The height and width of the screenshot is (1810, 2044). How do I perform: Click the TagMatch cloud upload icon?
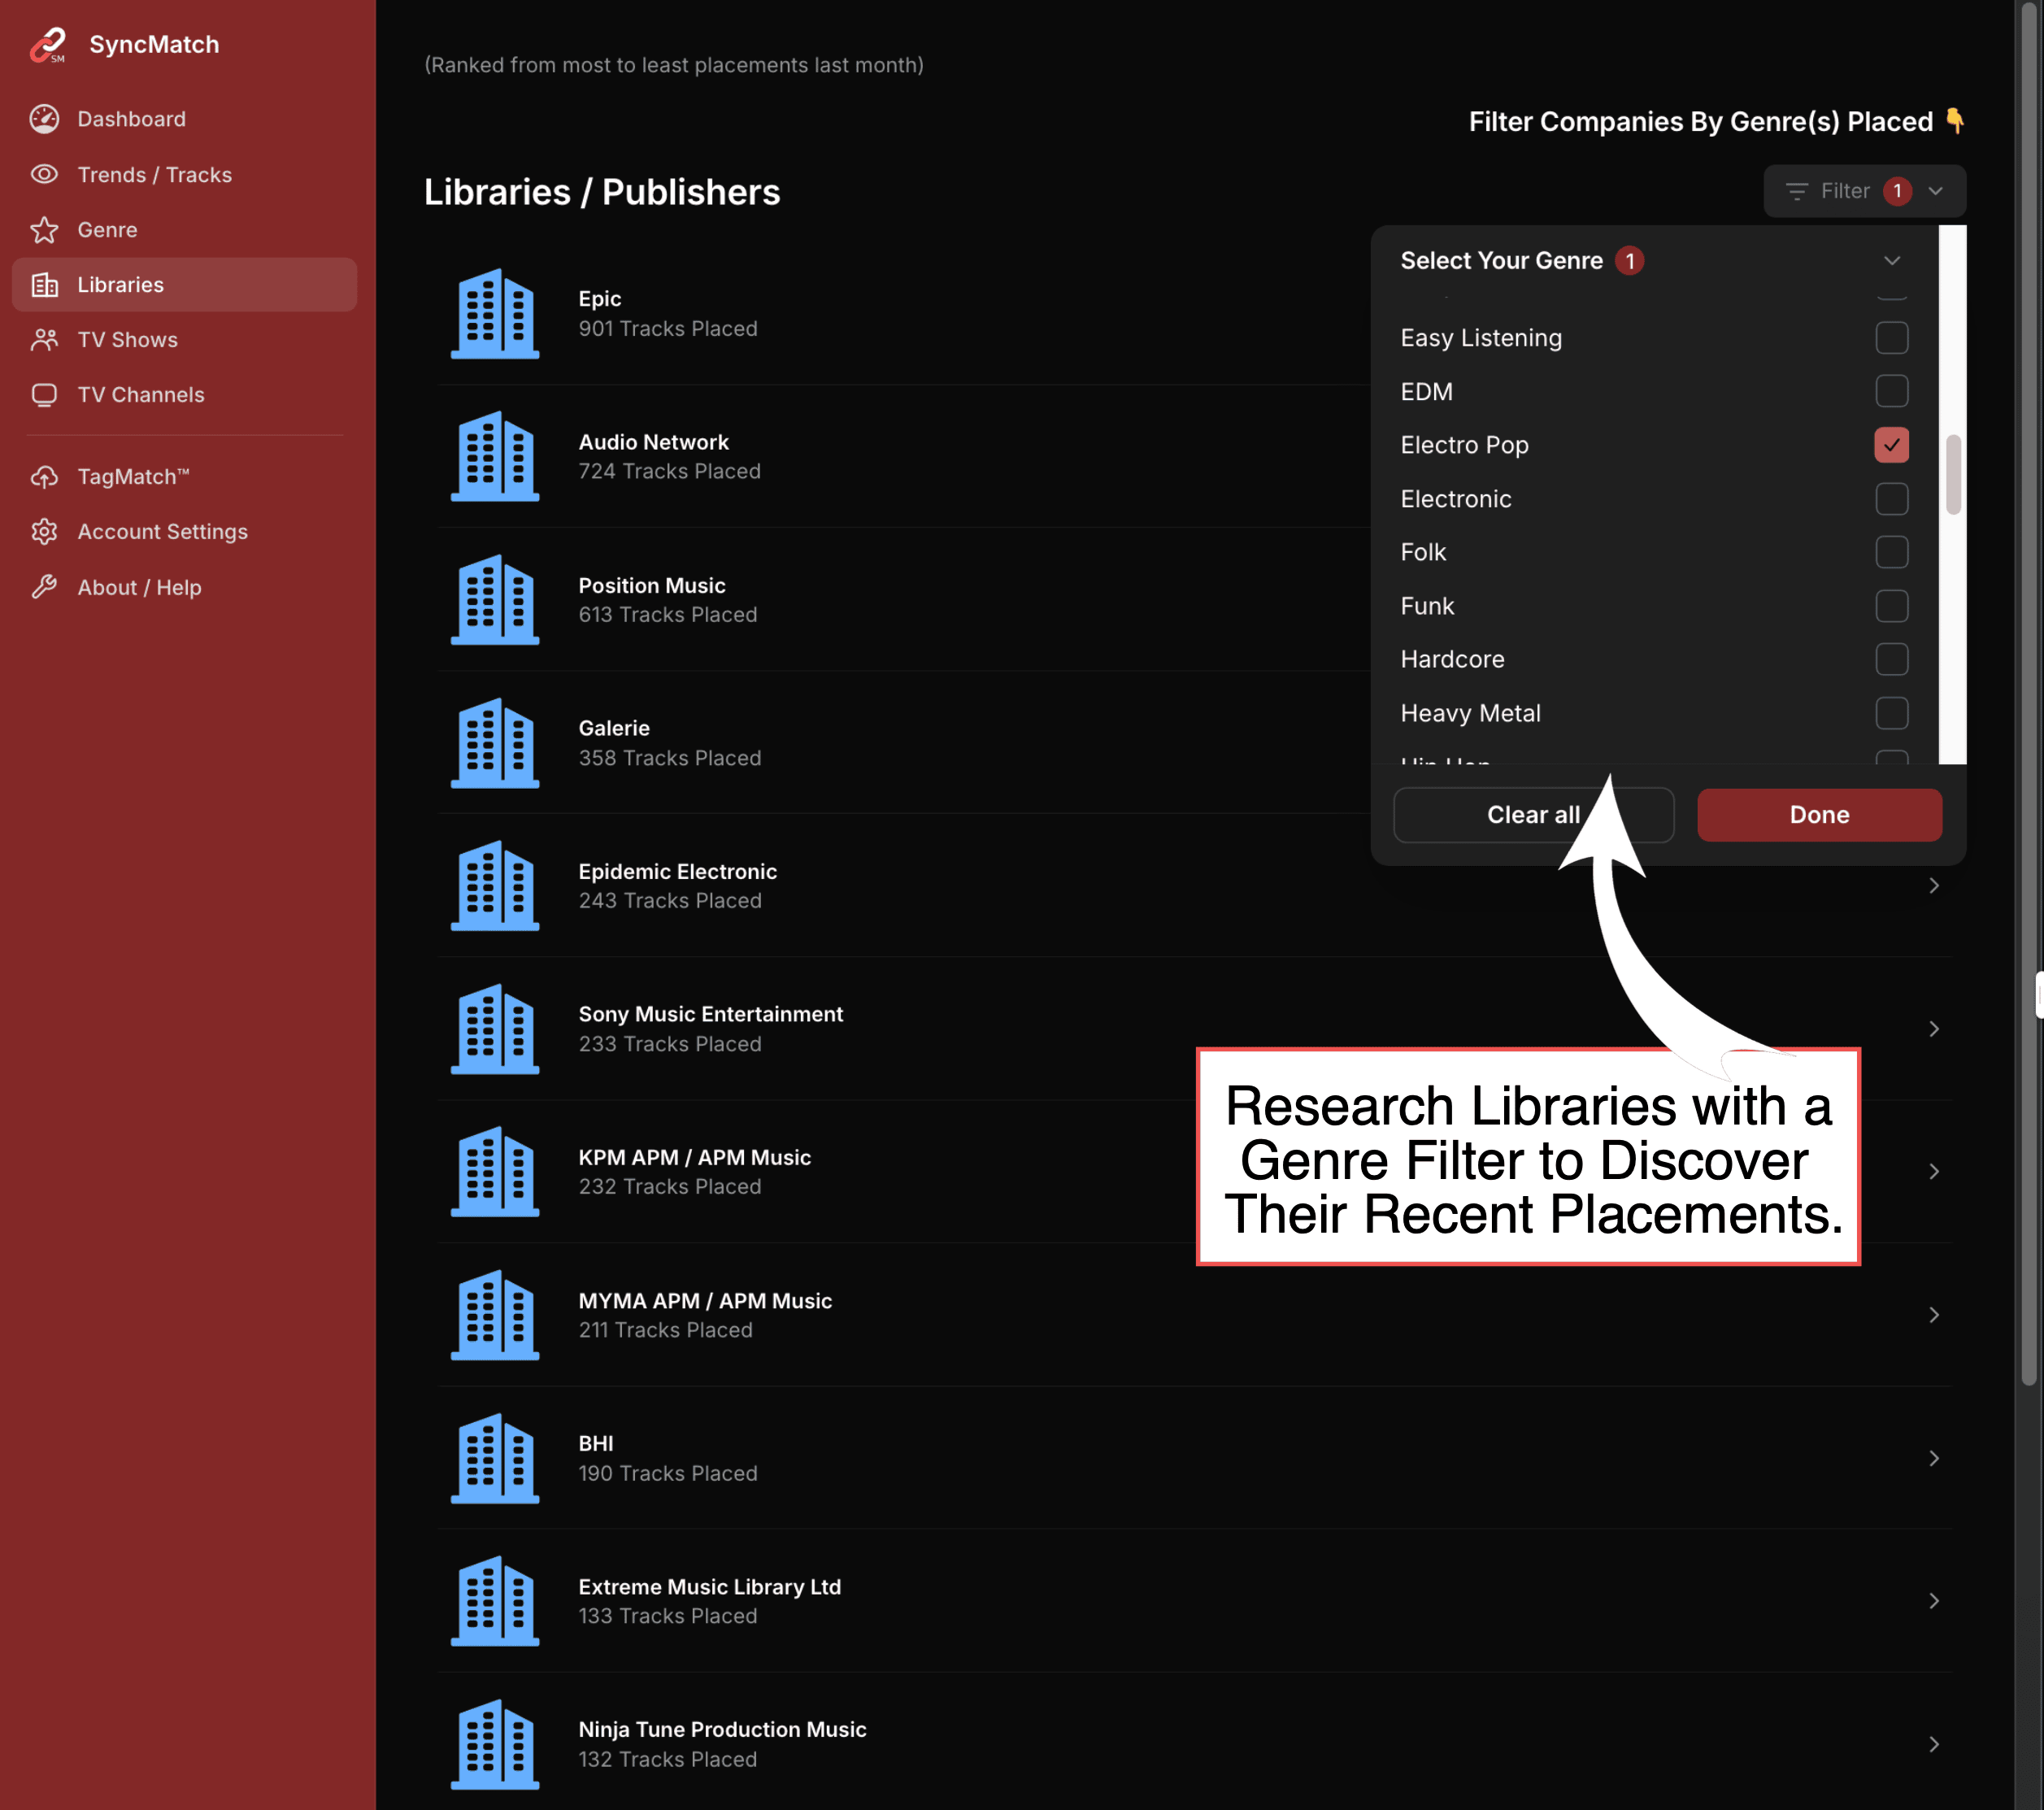click(44, 477)
